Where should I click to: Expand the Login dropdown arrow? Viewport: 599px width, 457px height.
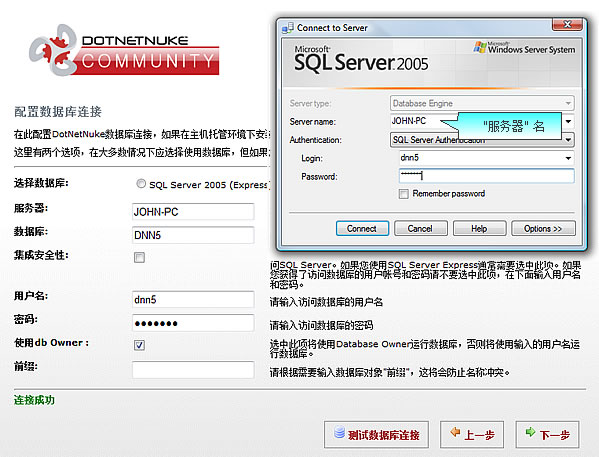568,158
